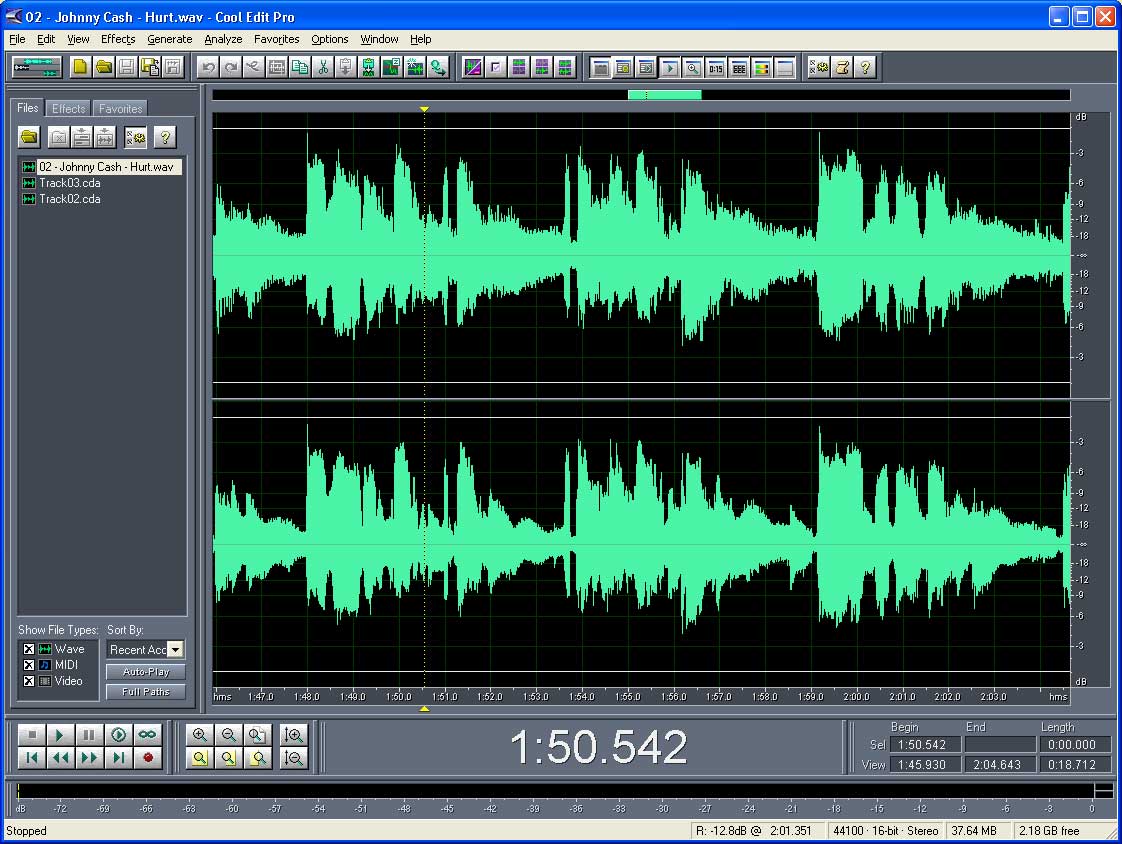Zoom out vertically with the minus magnifier
The image size is (1122, 844).
tap(293, 758)
